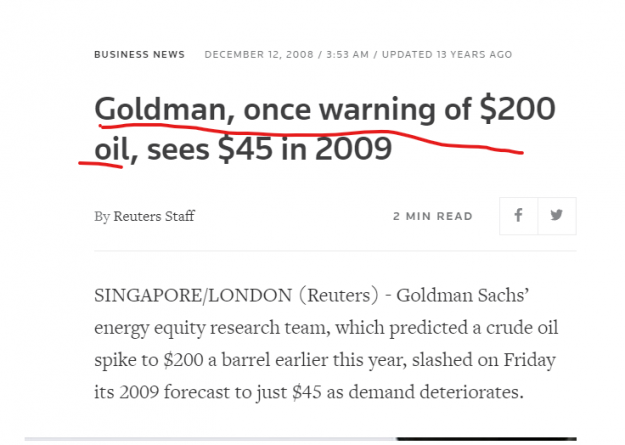Click '$45 as demand deteriorates' in the paragraph
The image size is (625, 445).
tap(407, 392)
